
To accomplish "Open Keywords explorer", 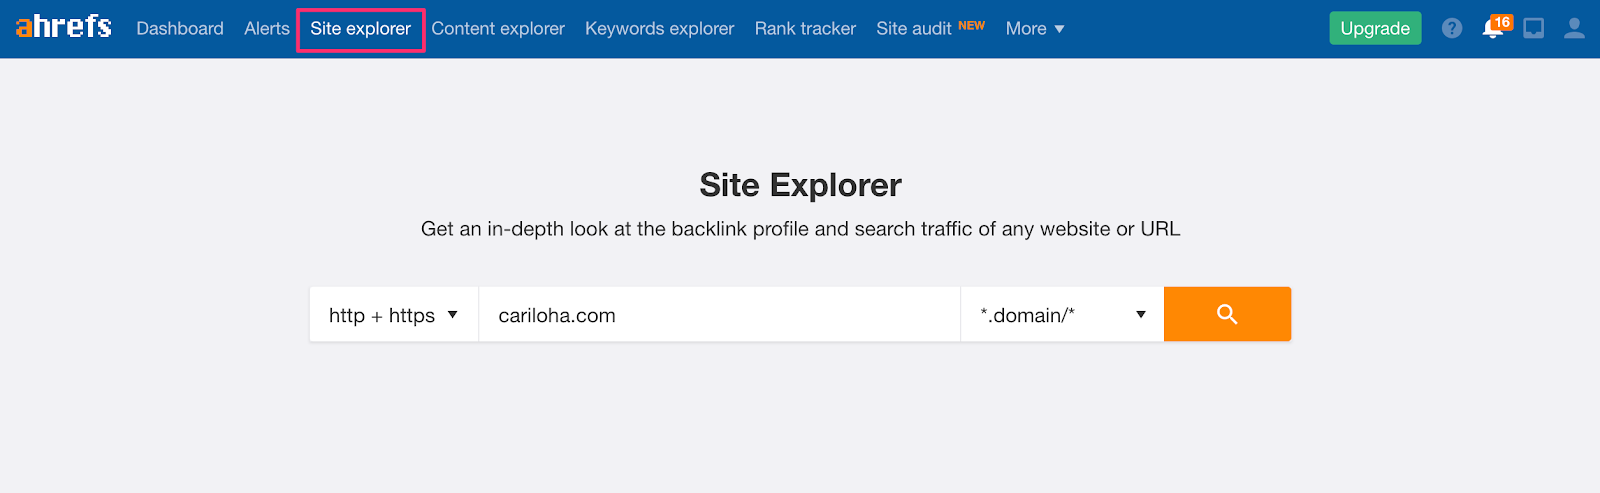I will (660, 29).
